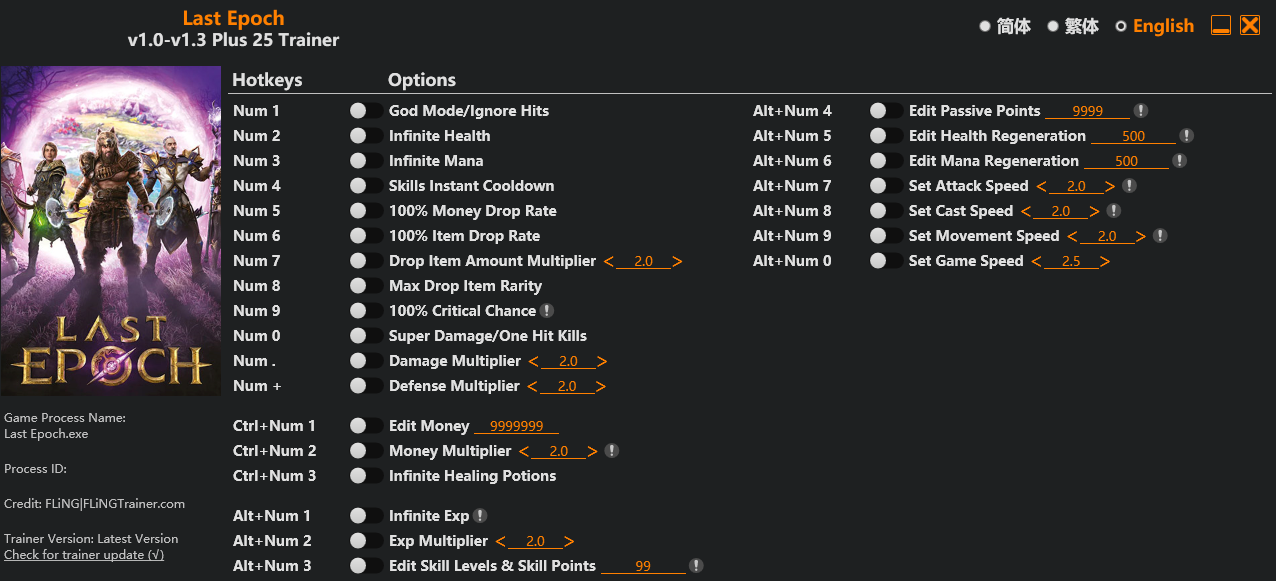Enable the Set Game Speed toggle
1276x581 pixels.
click(x=886, y=261)
